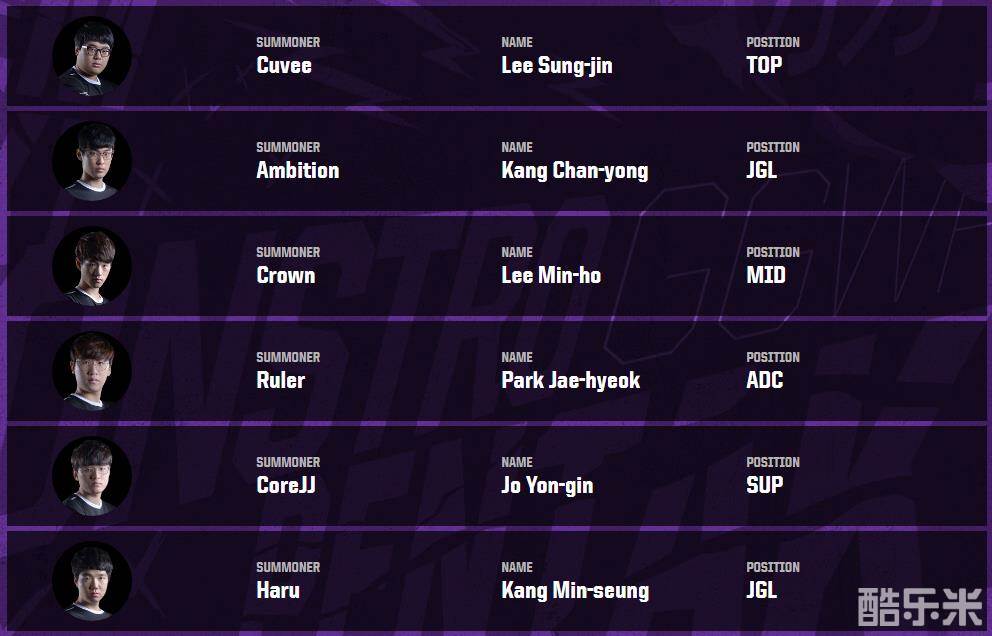This screenshot has width=992, height=636.
Task: Select the SUP position label
Action: click(764, 486)
